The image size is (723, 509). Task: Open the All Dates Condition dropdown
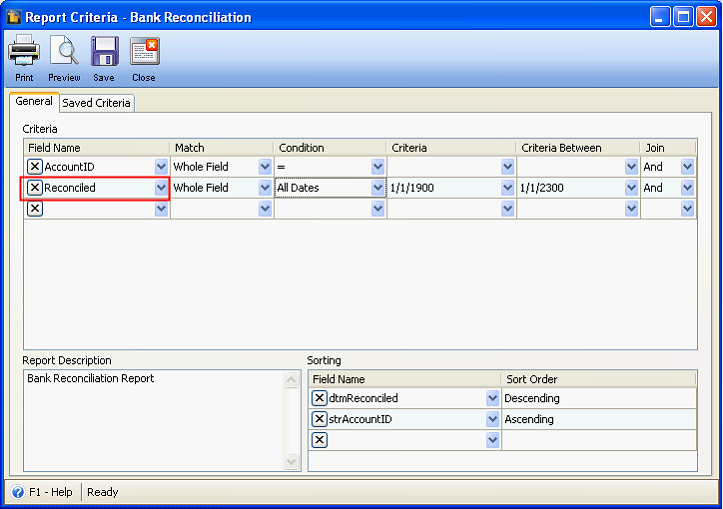coord(378,188)
